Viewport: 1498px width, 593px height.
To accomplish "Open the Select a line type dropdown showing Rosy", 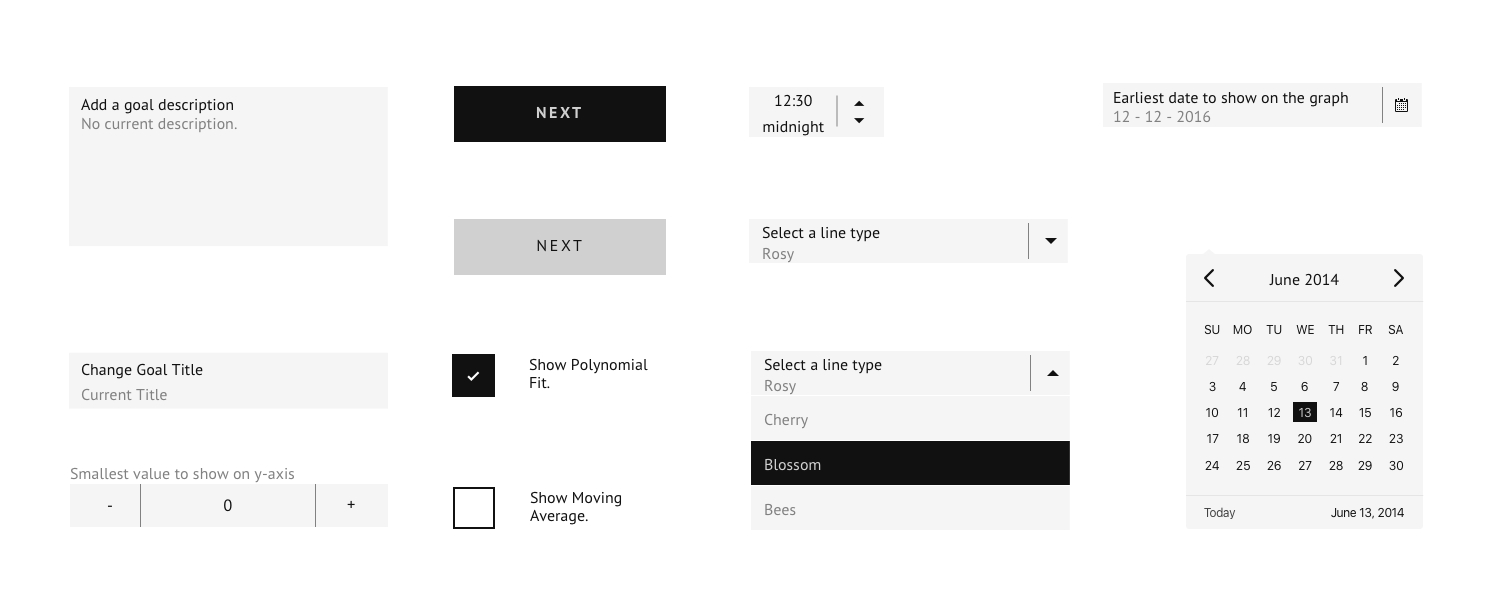I will pyautogui.click(x=900, y=241).
